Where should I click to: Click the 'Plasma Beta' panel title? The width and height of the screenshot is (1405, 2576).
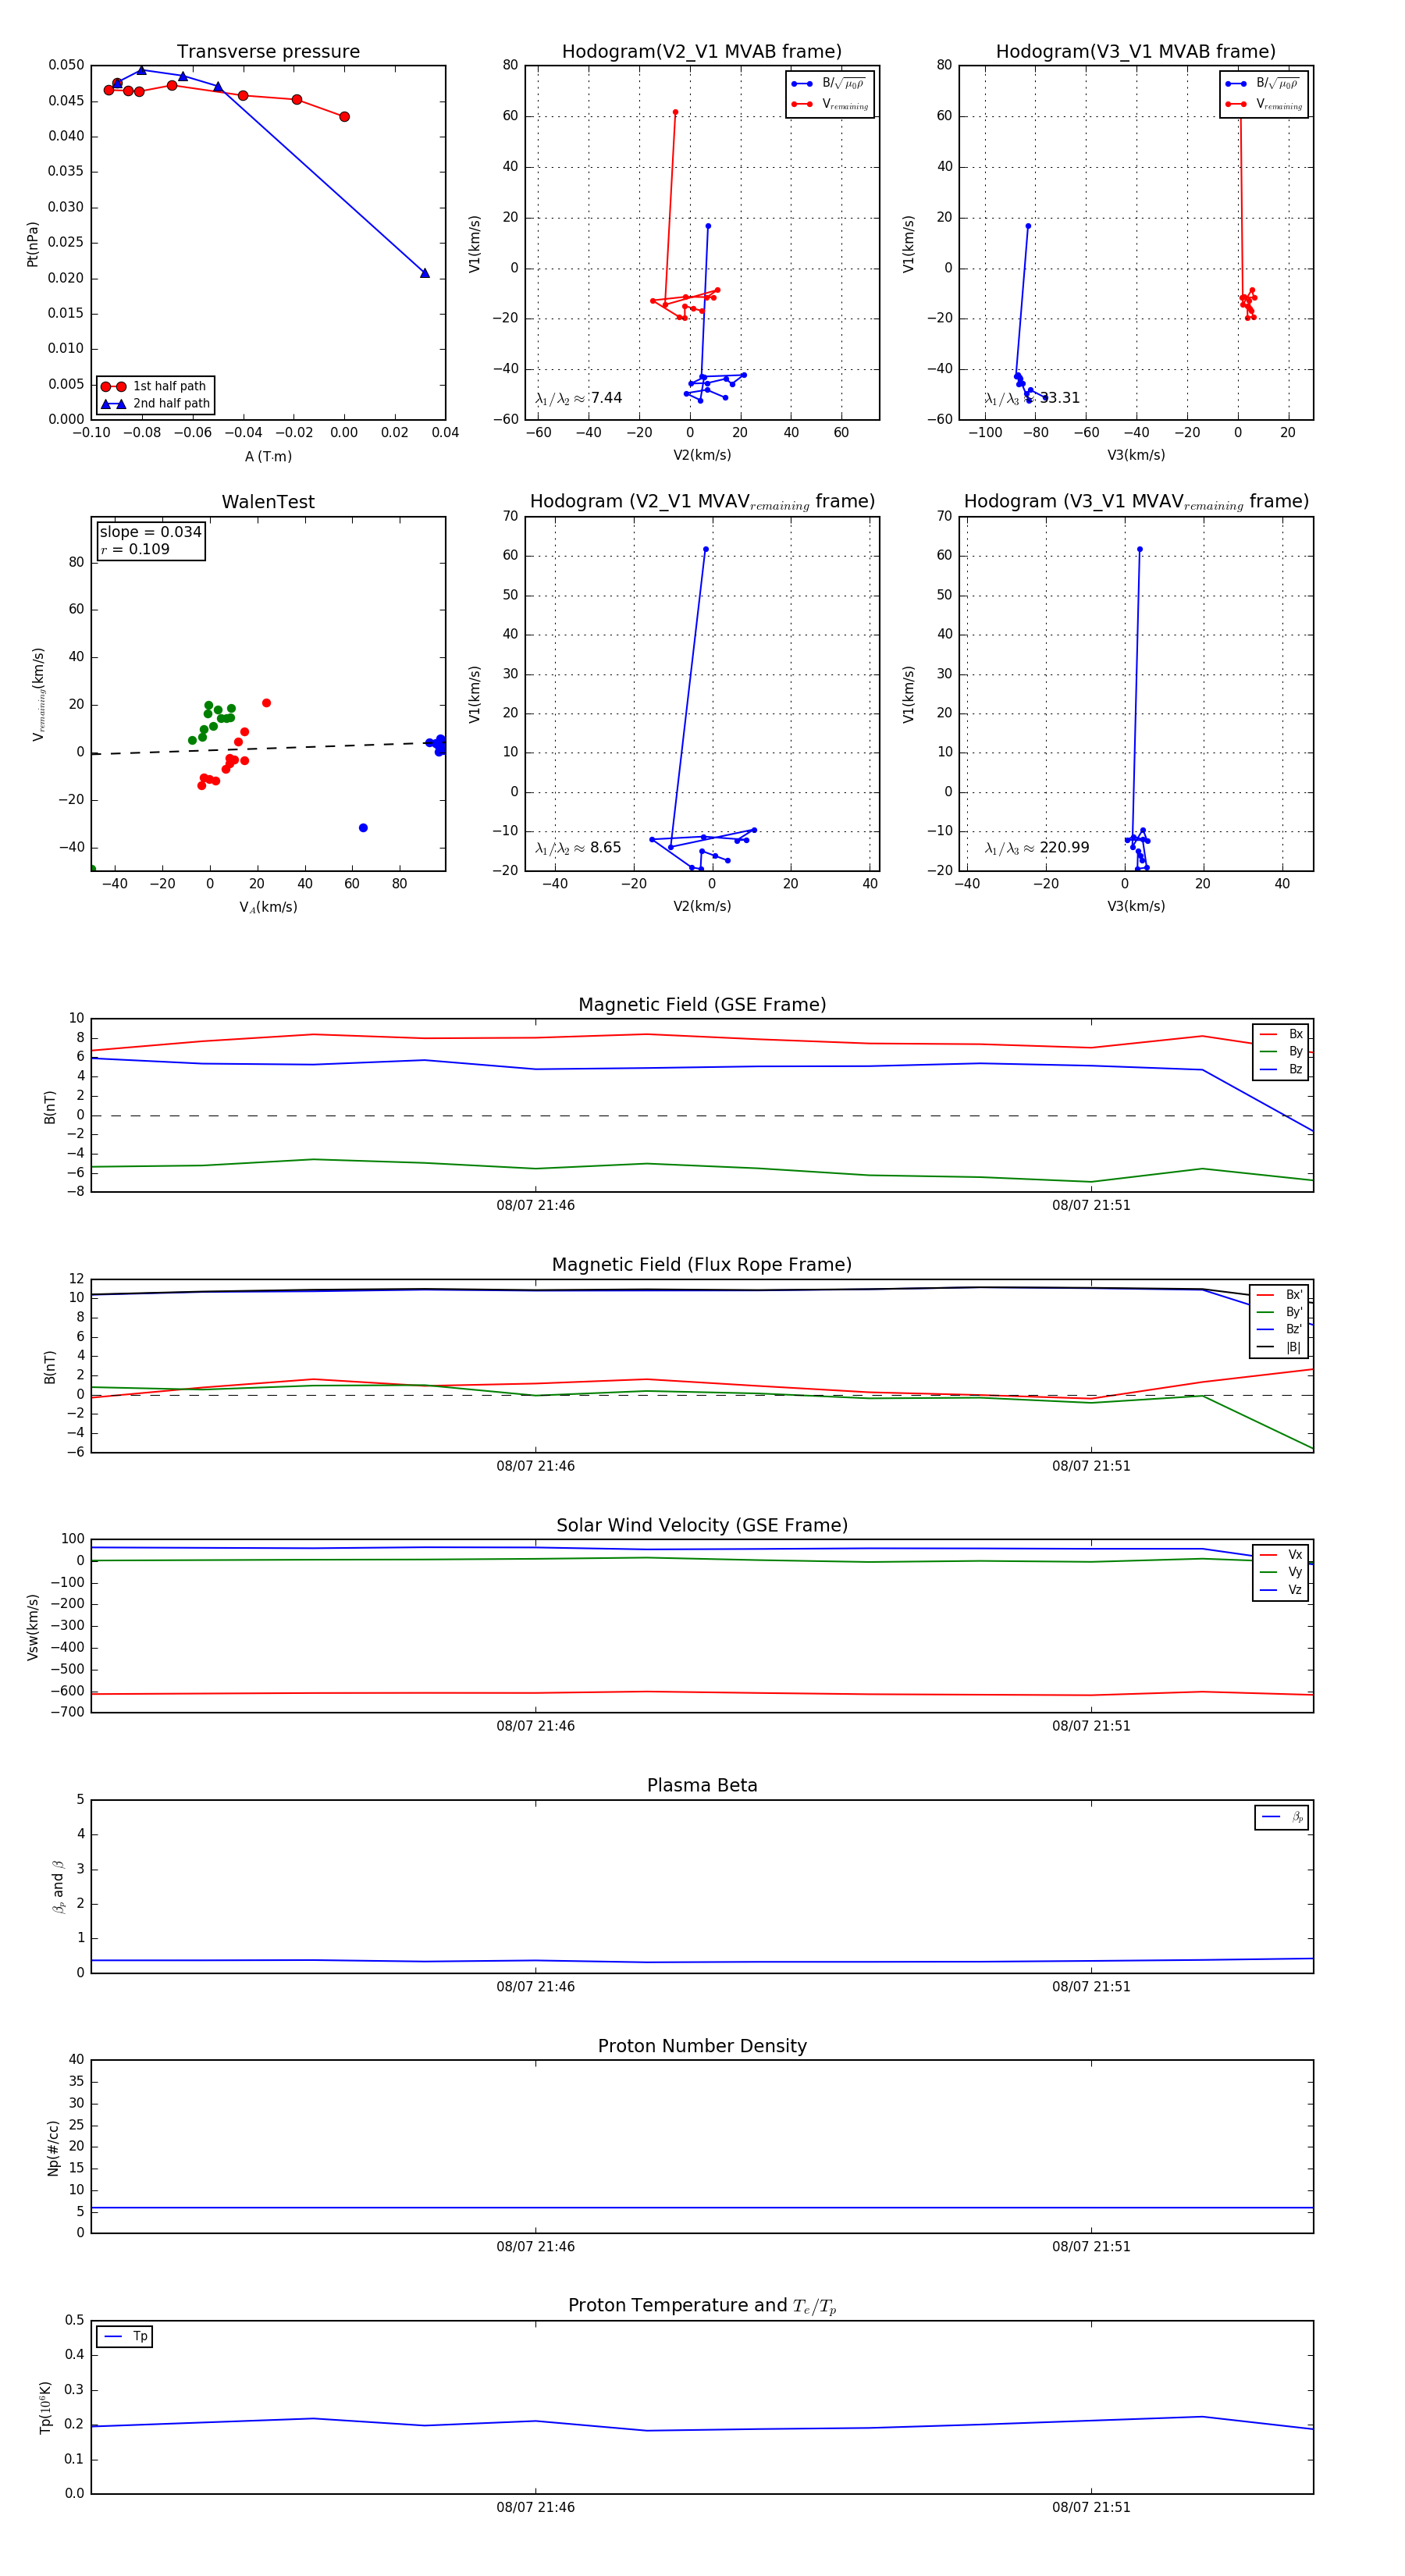coord(702,1786)
